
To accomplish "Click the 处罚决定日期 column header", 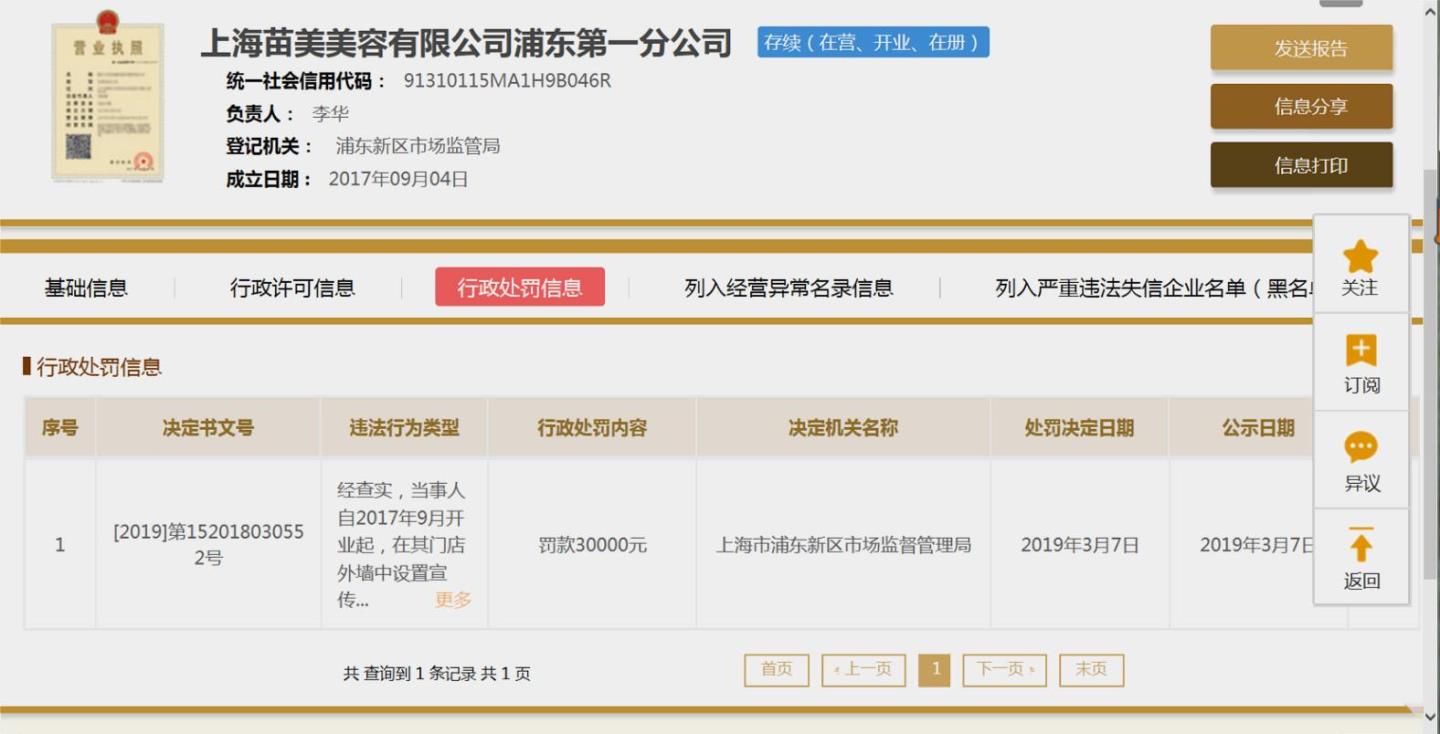I will click(1079, 428).
